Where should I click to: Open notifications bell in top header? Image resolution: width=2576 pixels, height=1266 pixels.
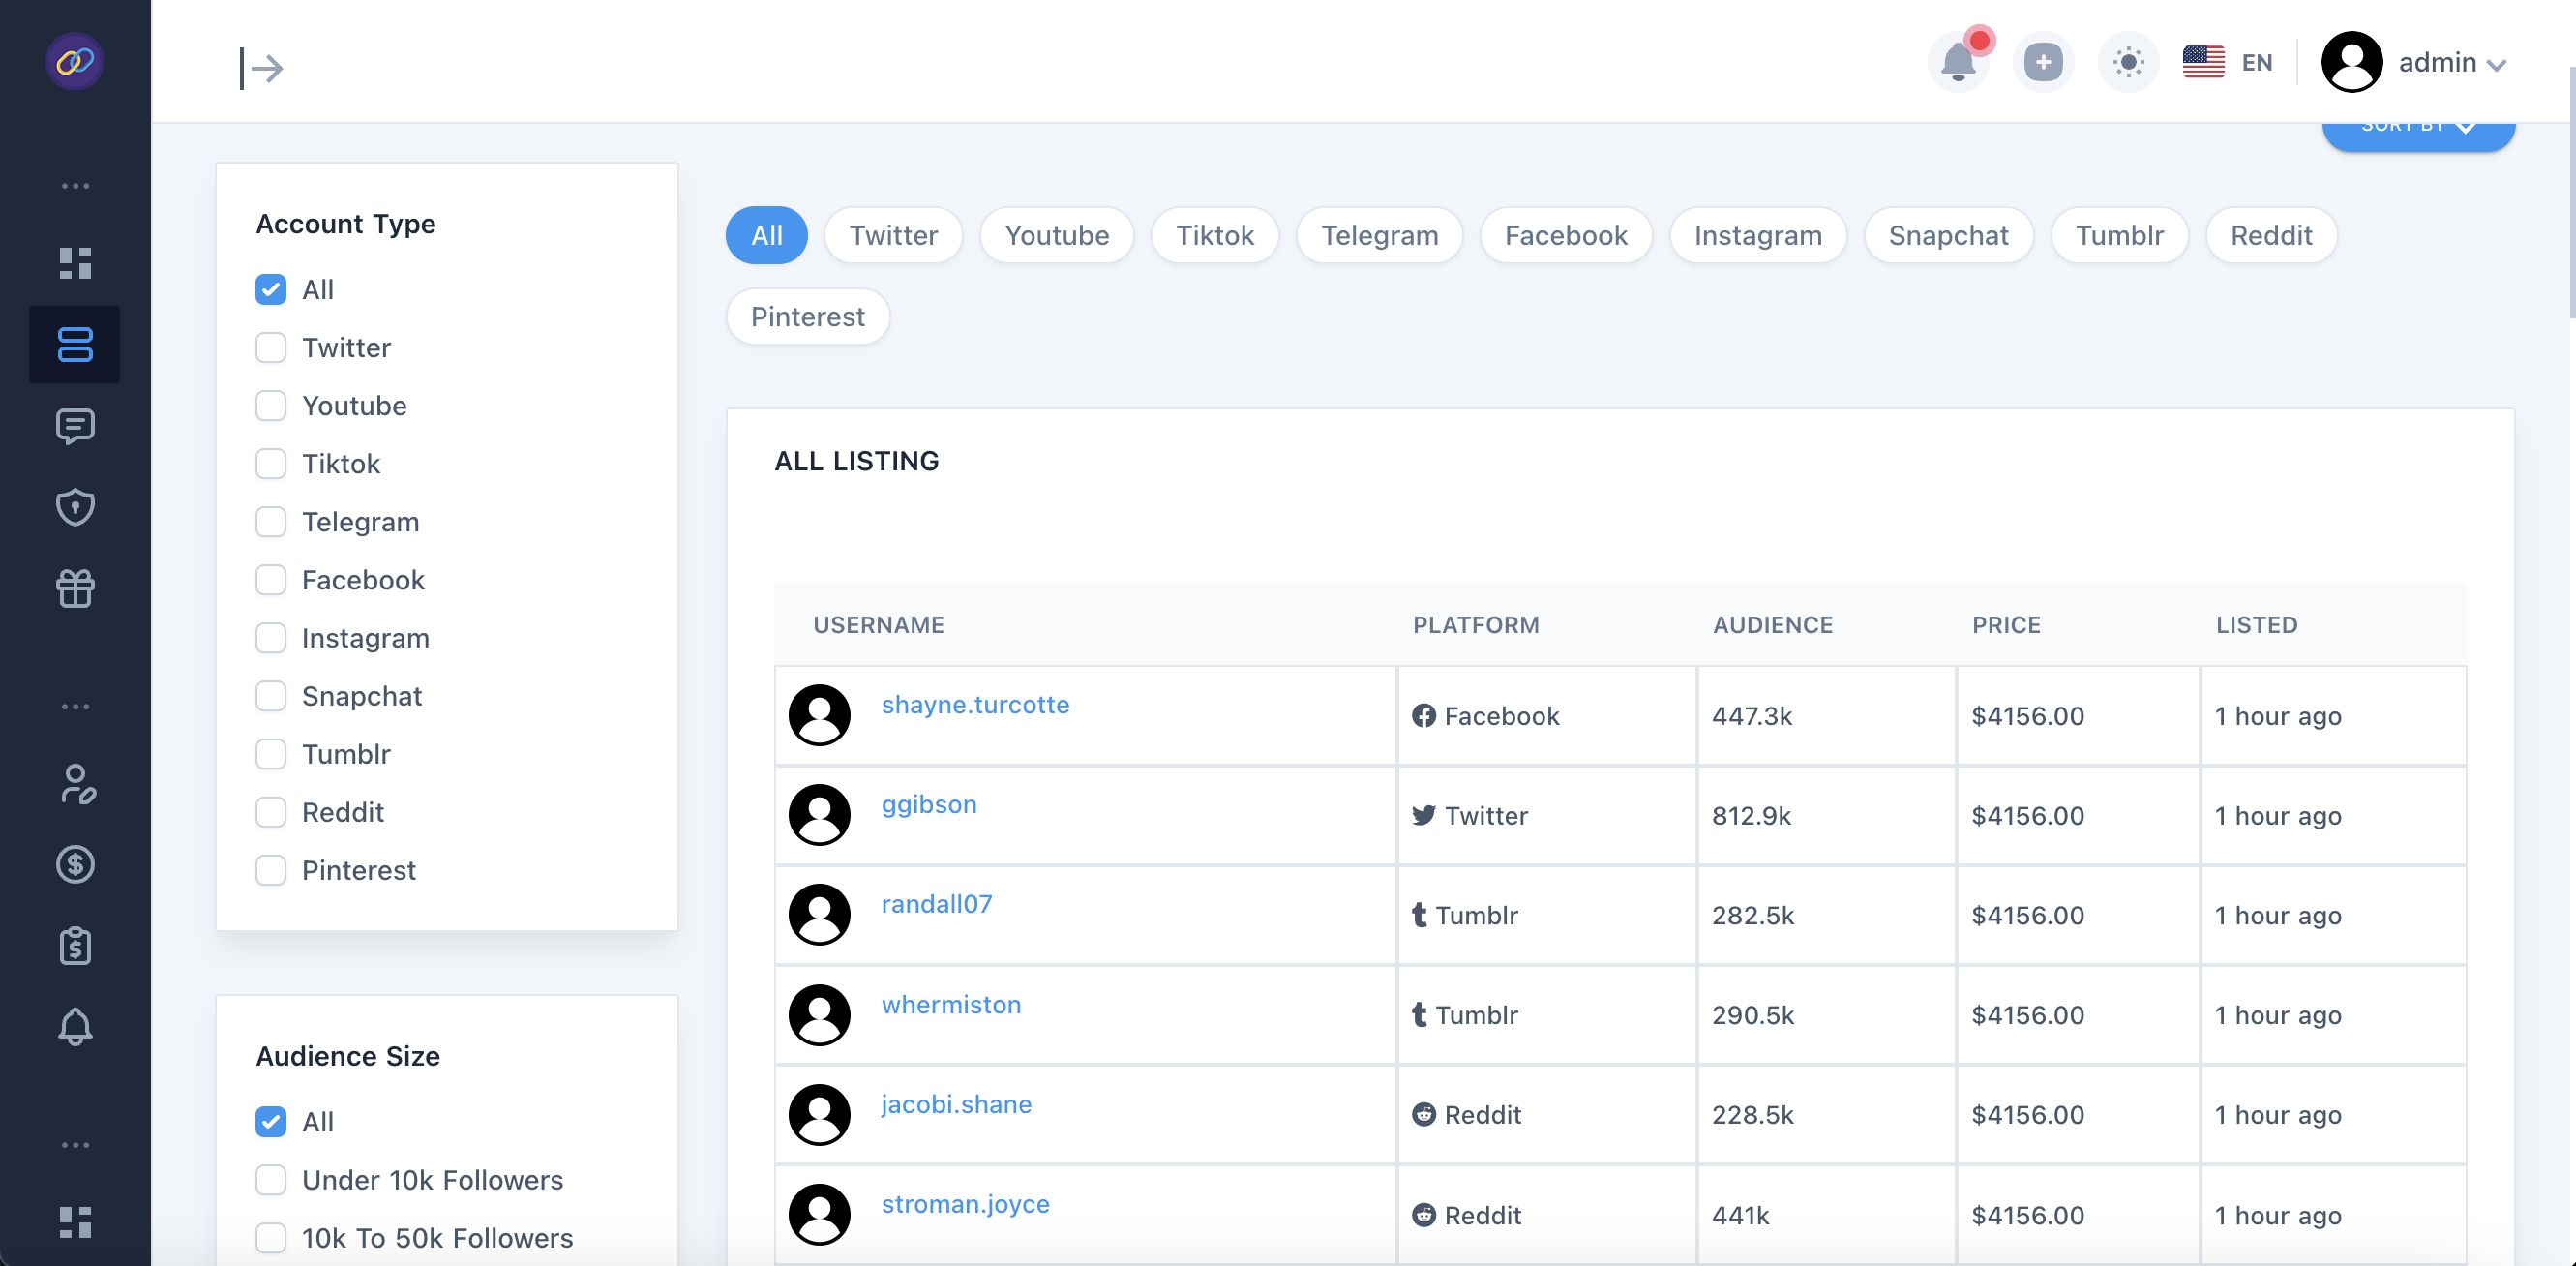click(x=1957, y=63)
